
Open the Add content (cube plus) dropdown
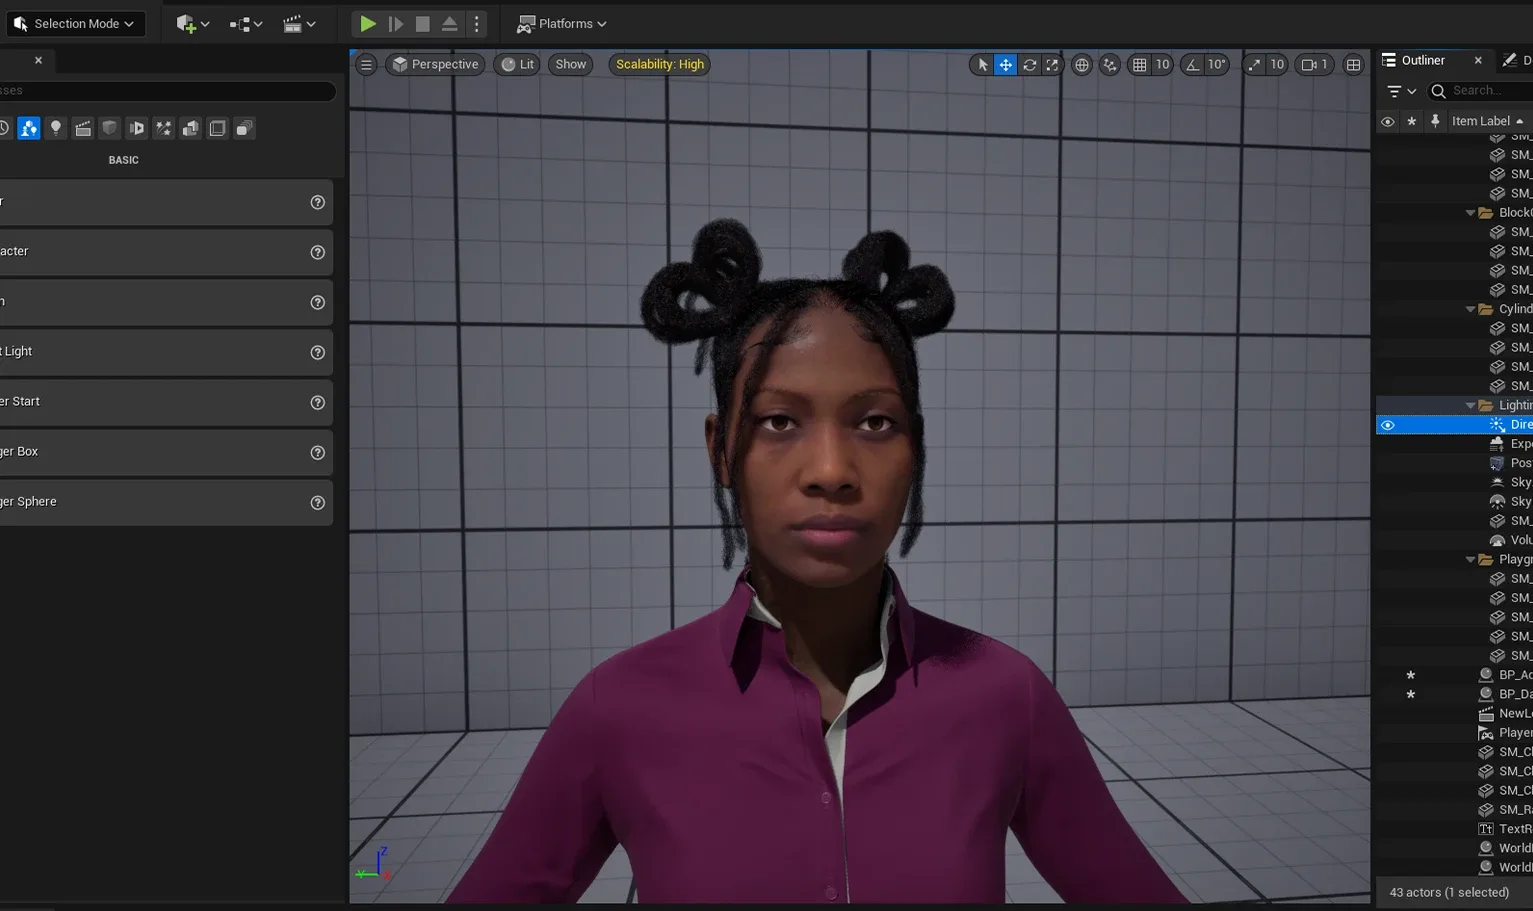pos(192,23)
